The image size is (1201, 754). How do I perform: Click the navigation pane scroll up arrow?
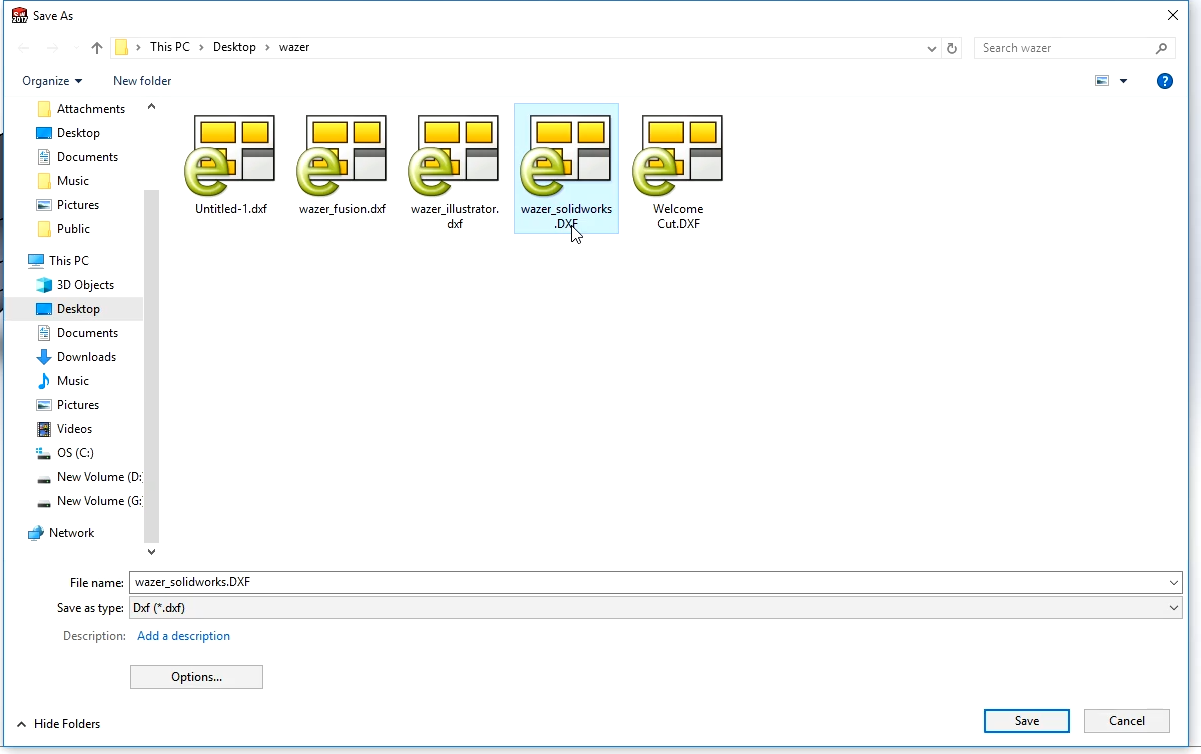(x=152, y=106)
